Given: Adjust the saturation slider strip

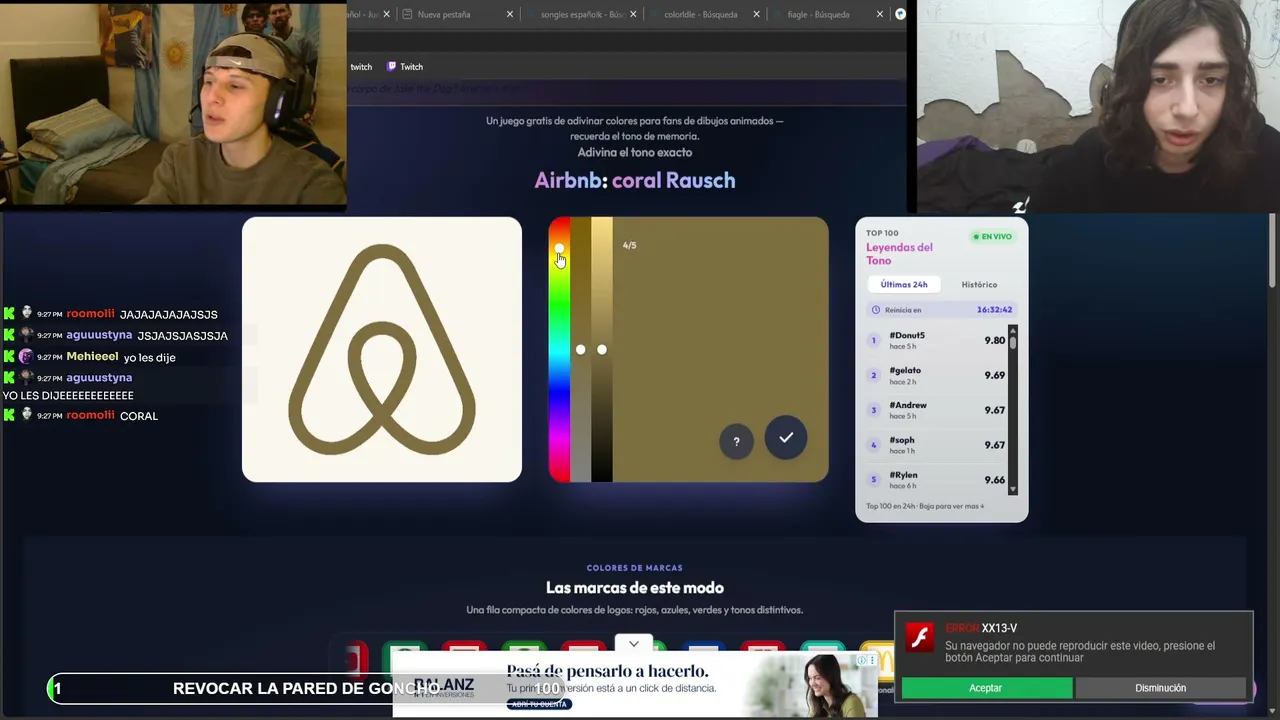Looking at the screenshot, I should [x=580, y=350].
